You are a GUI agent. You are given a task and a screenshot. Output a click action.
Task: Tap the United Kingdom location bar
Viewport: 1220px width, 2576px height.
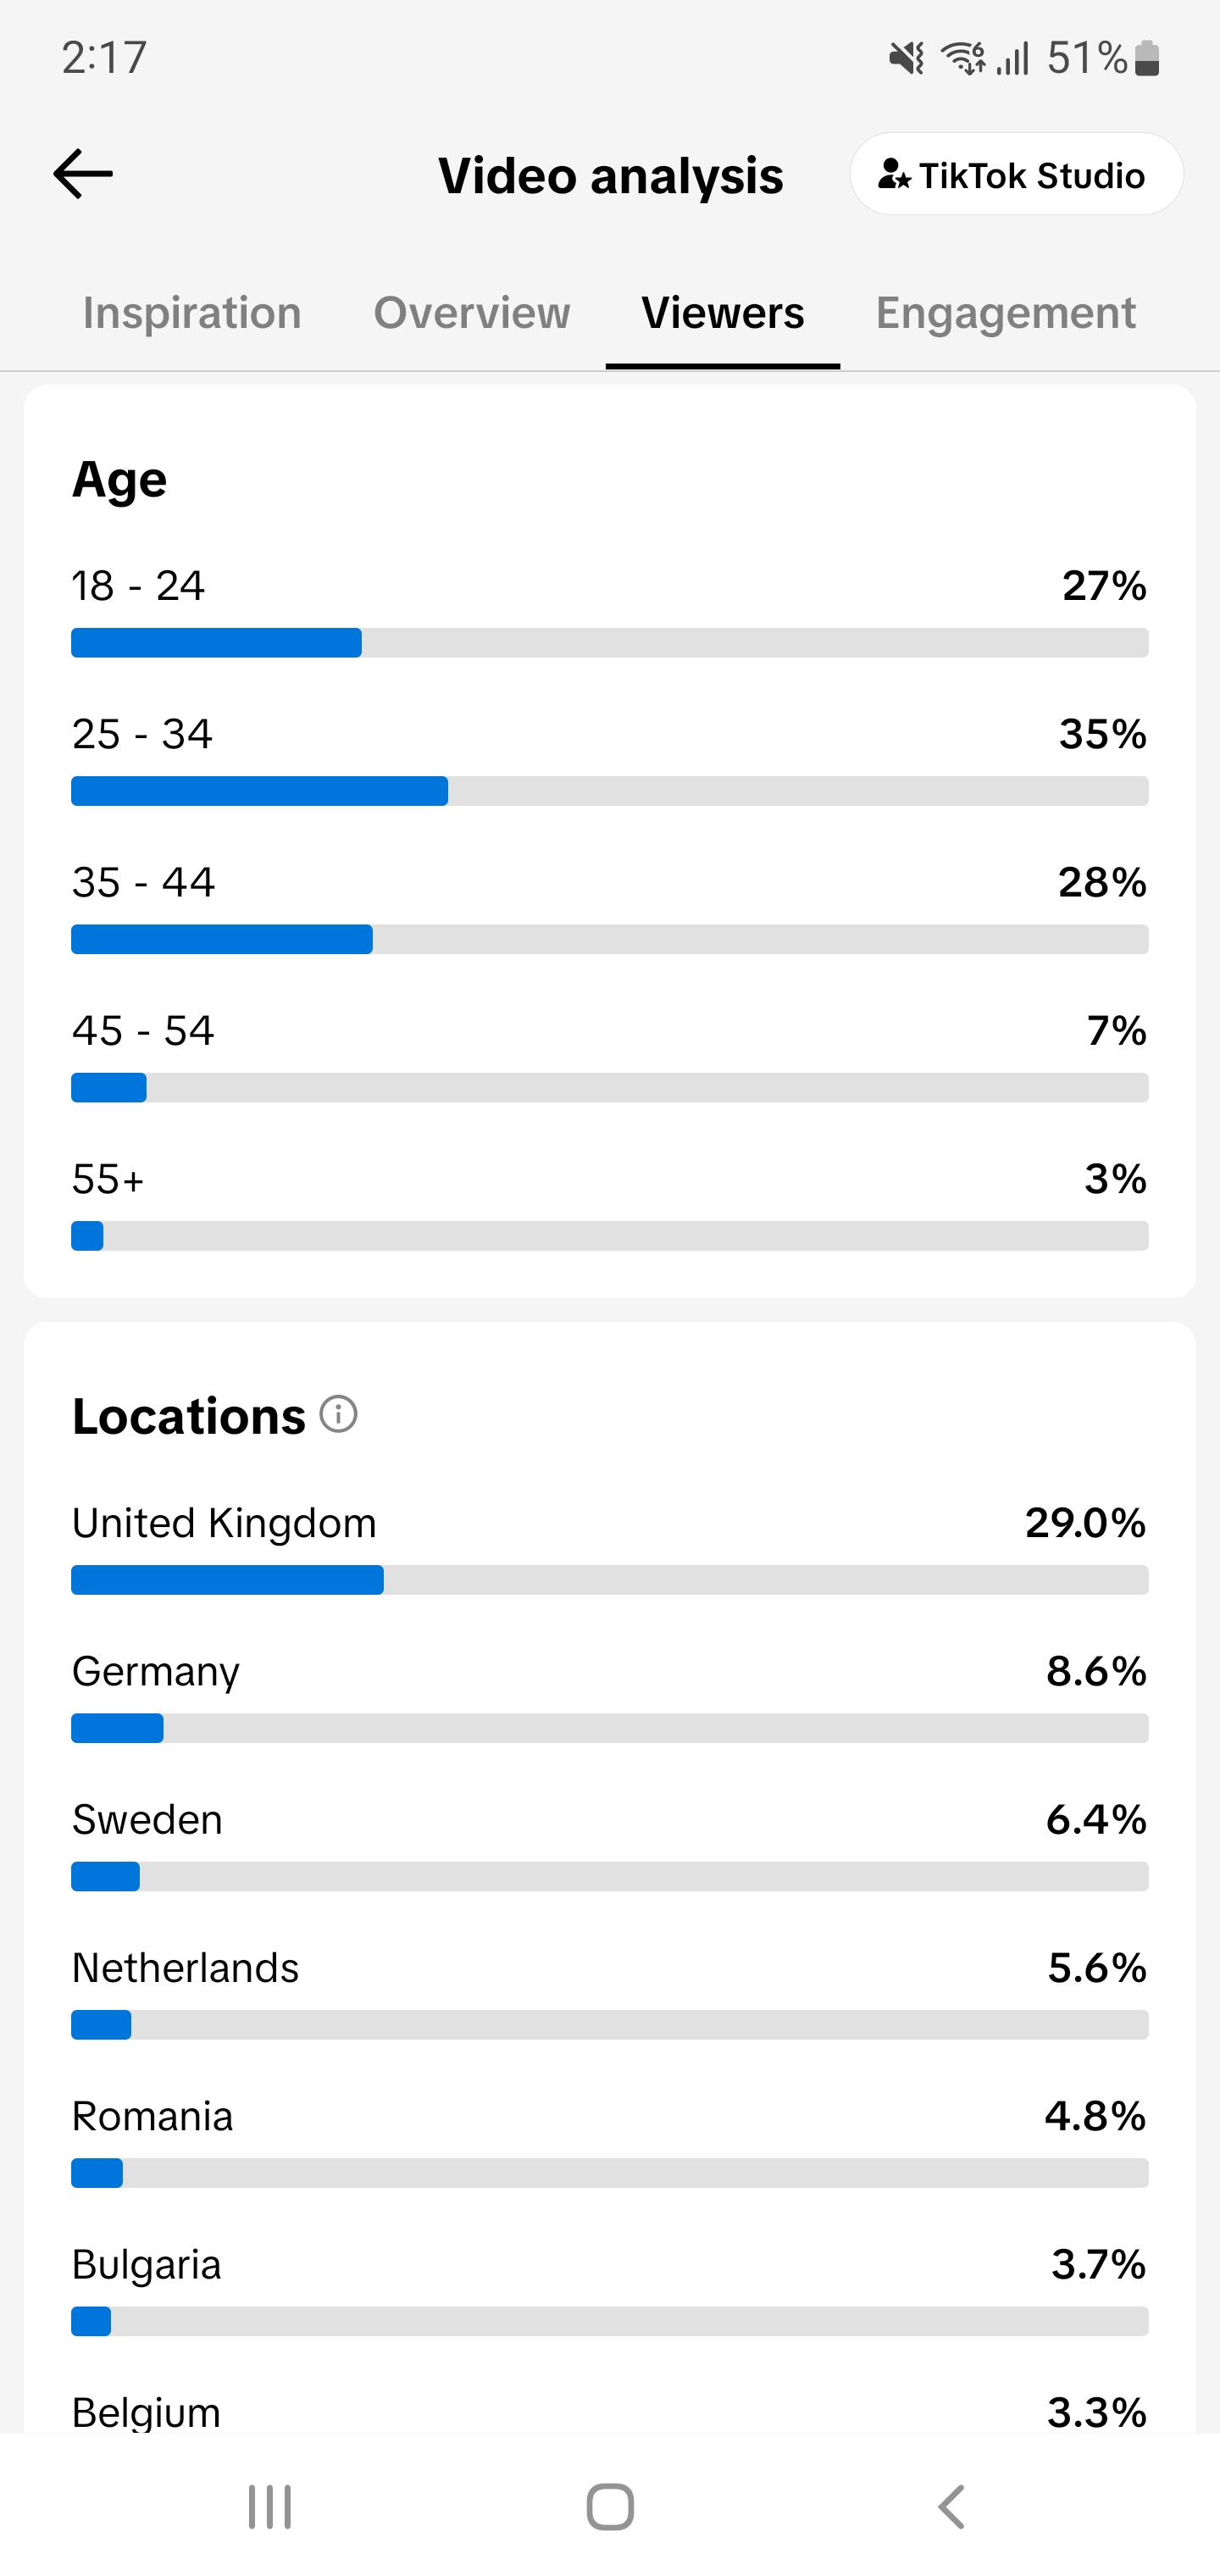click(610, 1580)
